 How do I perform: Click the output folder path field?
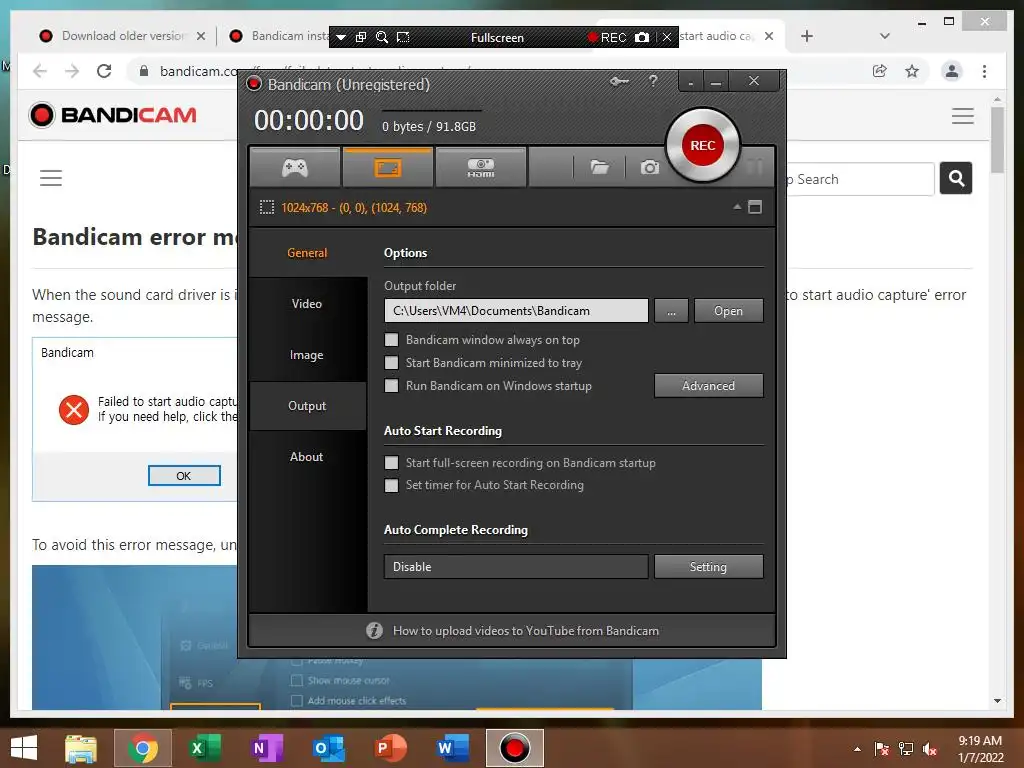coord(516,311)
